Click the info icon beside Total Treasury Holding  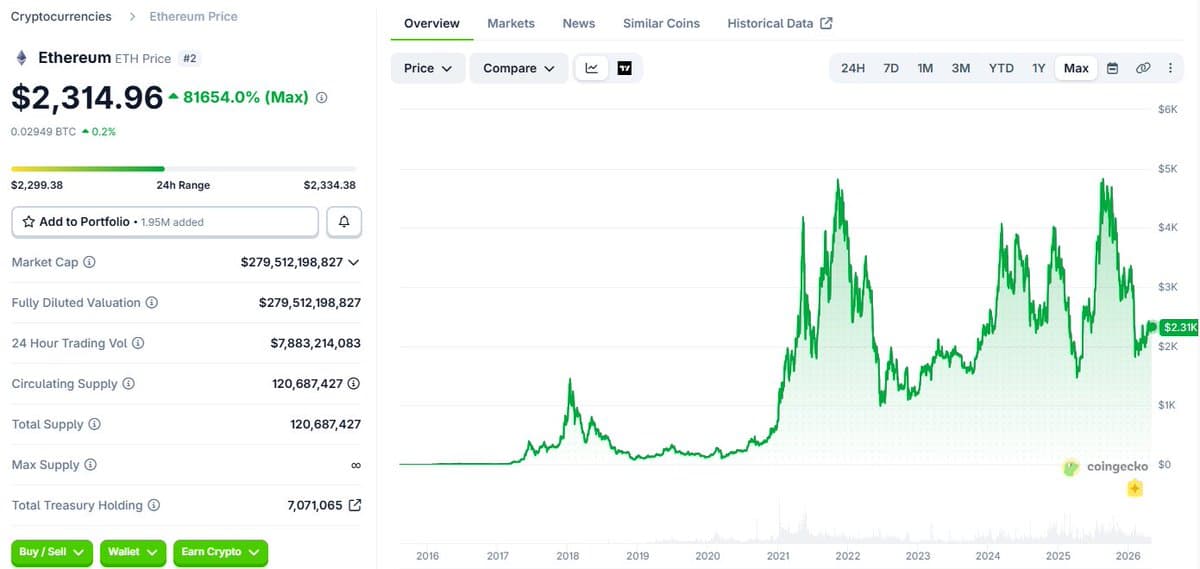point(154,505)
